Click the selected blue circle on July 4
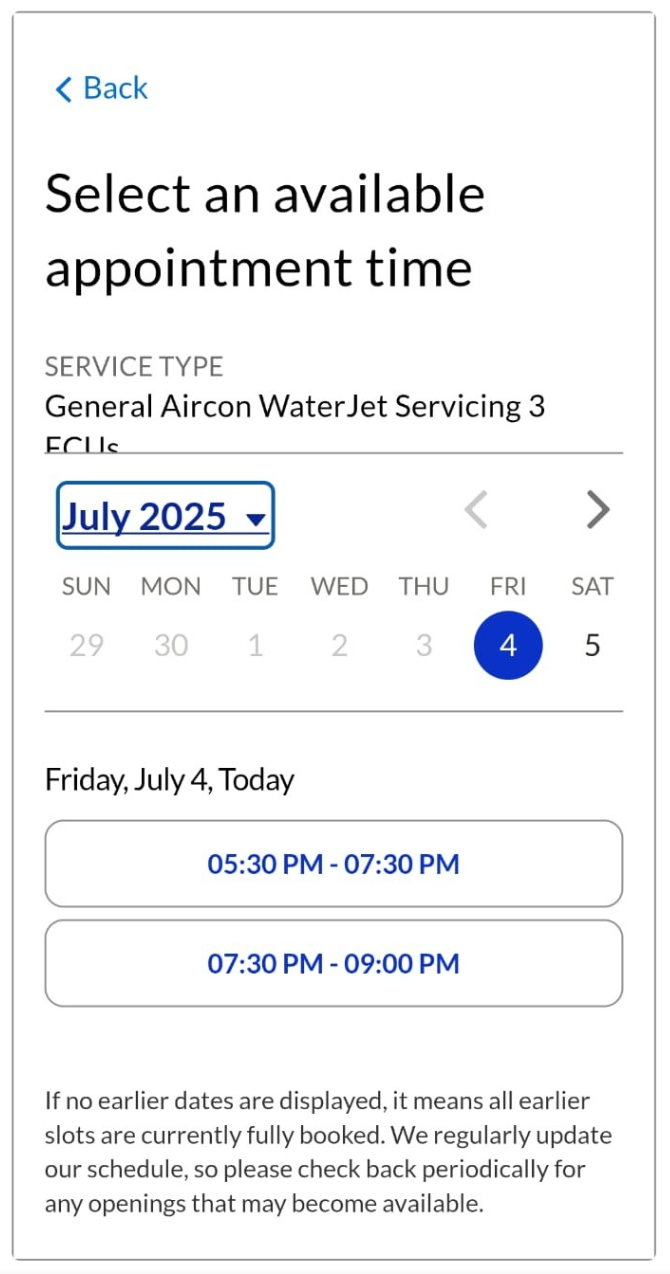This screenshot has height=1274, width=670. 508,645
